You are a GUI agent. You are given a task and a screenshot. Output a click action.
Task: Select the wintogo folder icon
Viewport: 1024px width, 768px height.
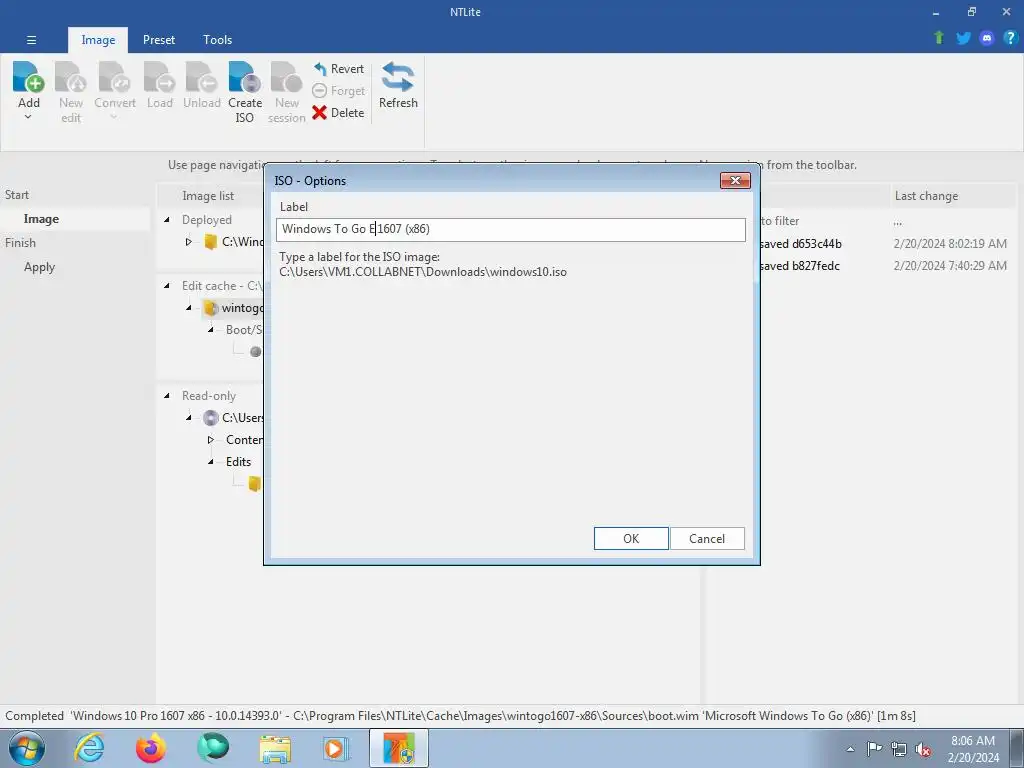[x=210, y=308]
